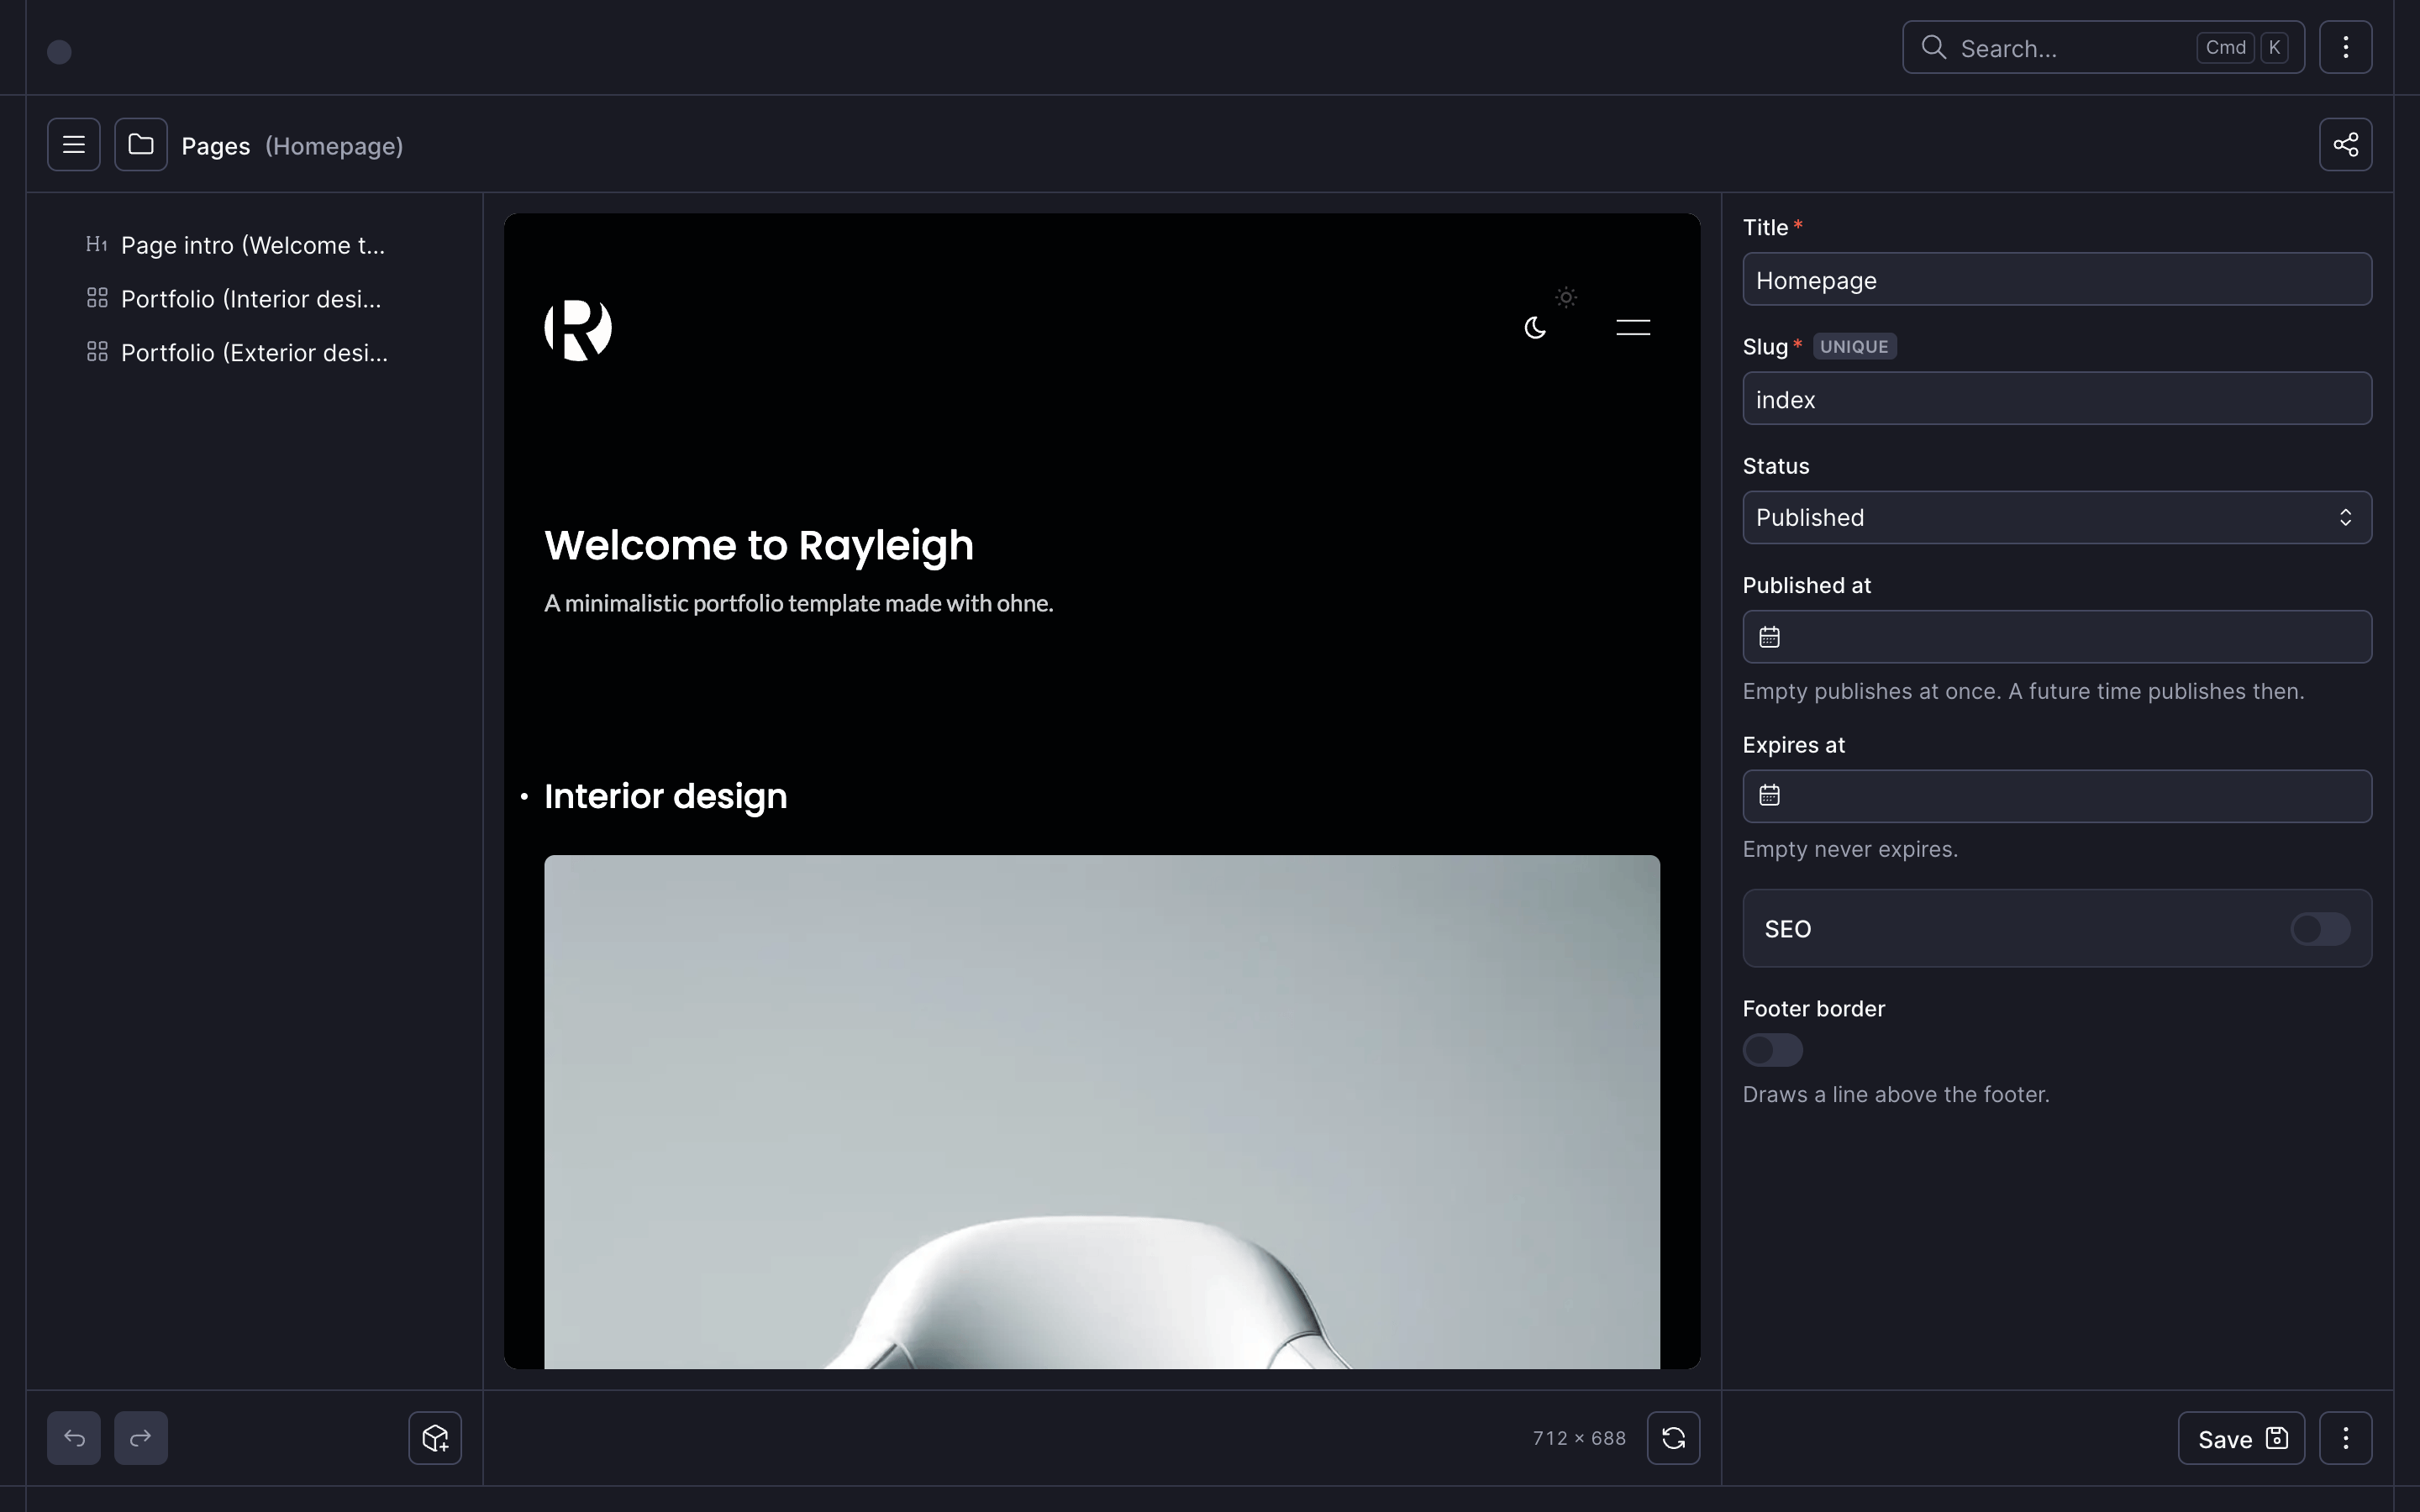Toggle the SEO switch
Image resolution: width=2420 pixels, height=1512 pixels.
click(2320, 929)
